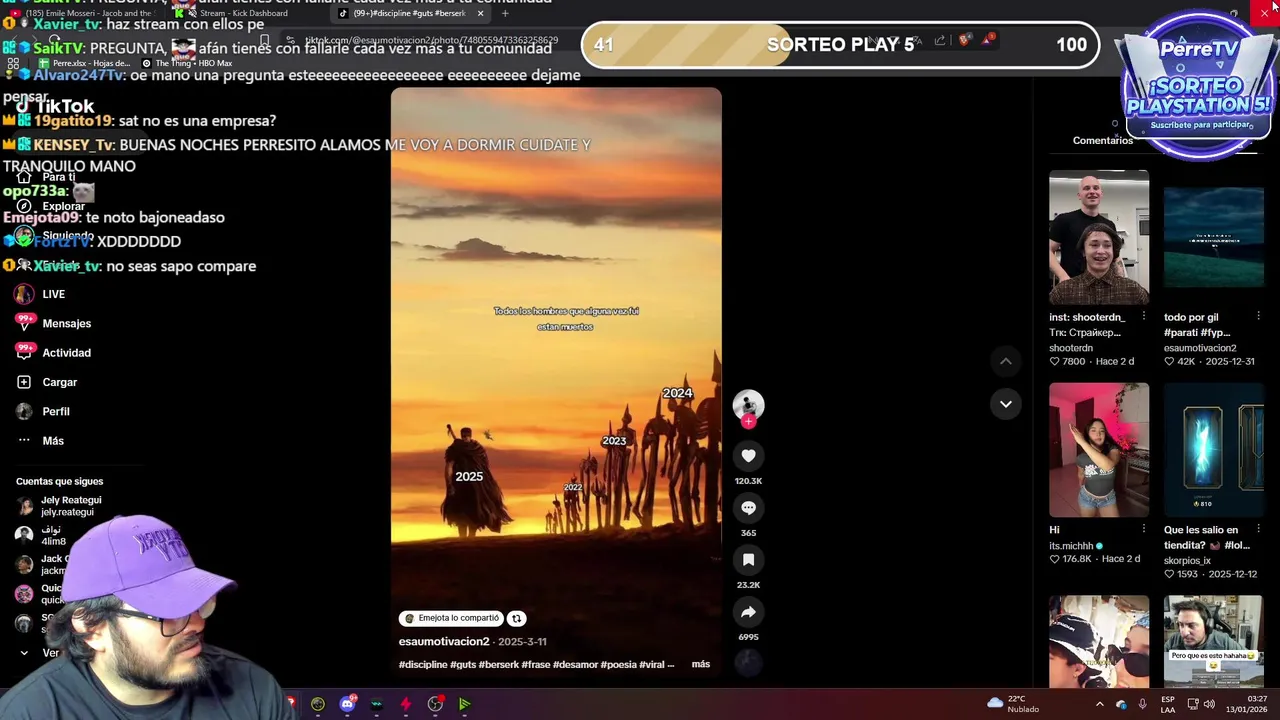Open 'The Thing • HBO Max' bookmark
The image size is (1280, 720).
pos(187,63)
